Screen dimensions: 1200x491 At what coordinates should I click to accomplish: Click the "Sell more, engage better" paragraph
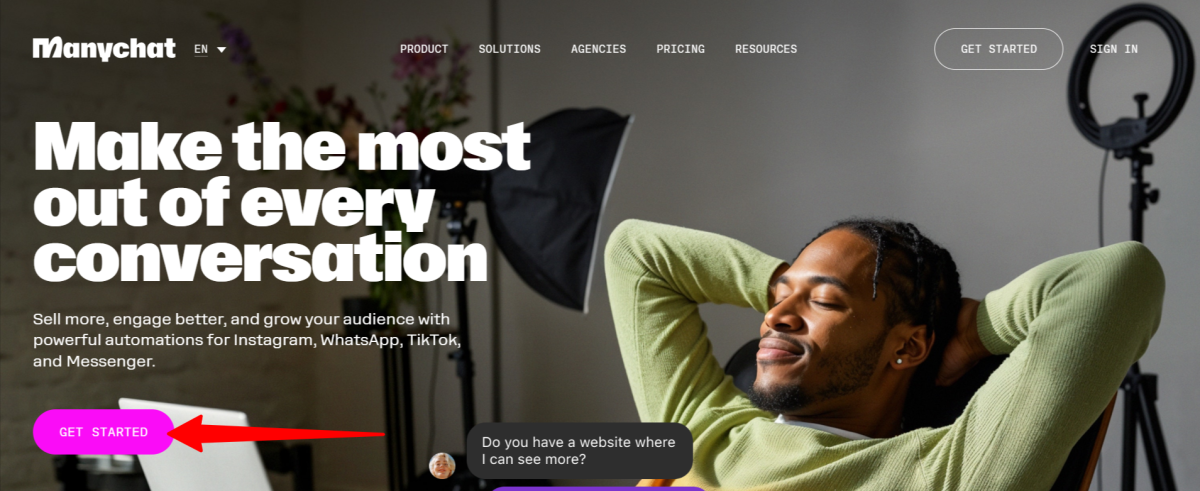(x=246, y=340)
